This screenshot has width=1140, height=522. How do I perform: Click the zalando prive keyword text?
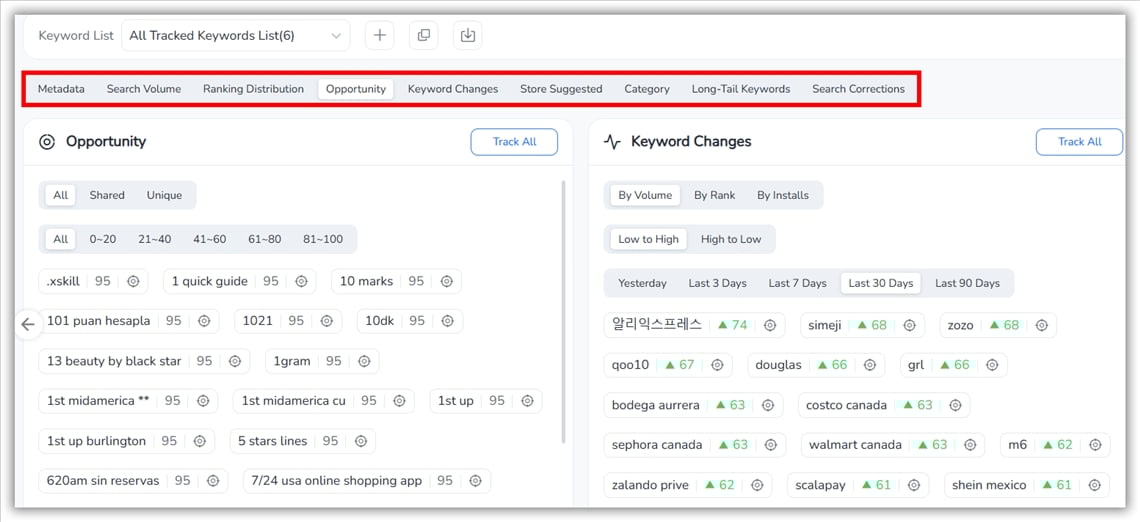coord(650,485)
